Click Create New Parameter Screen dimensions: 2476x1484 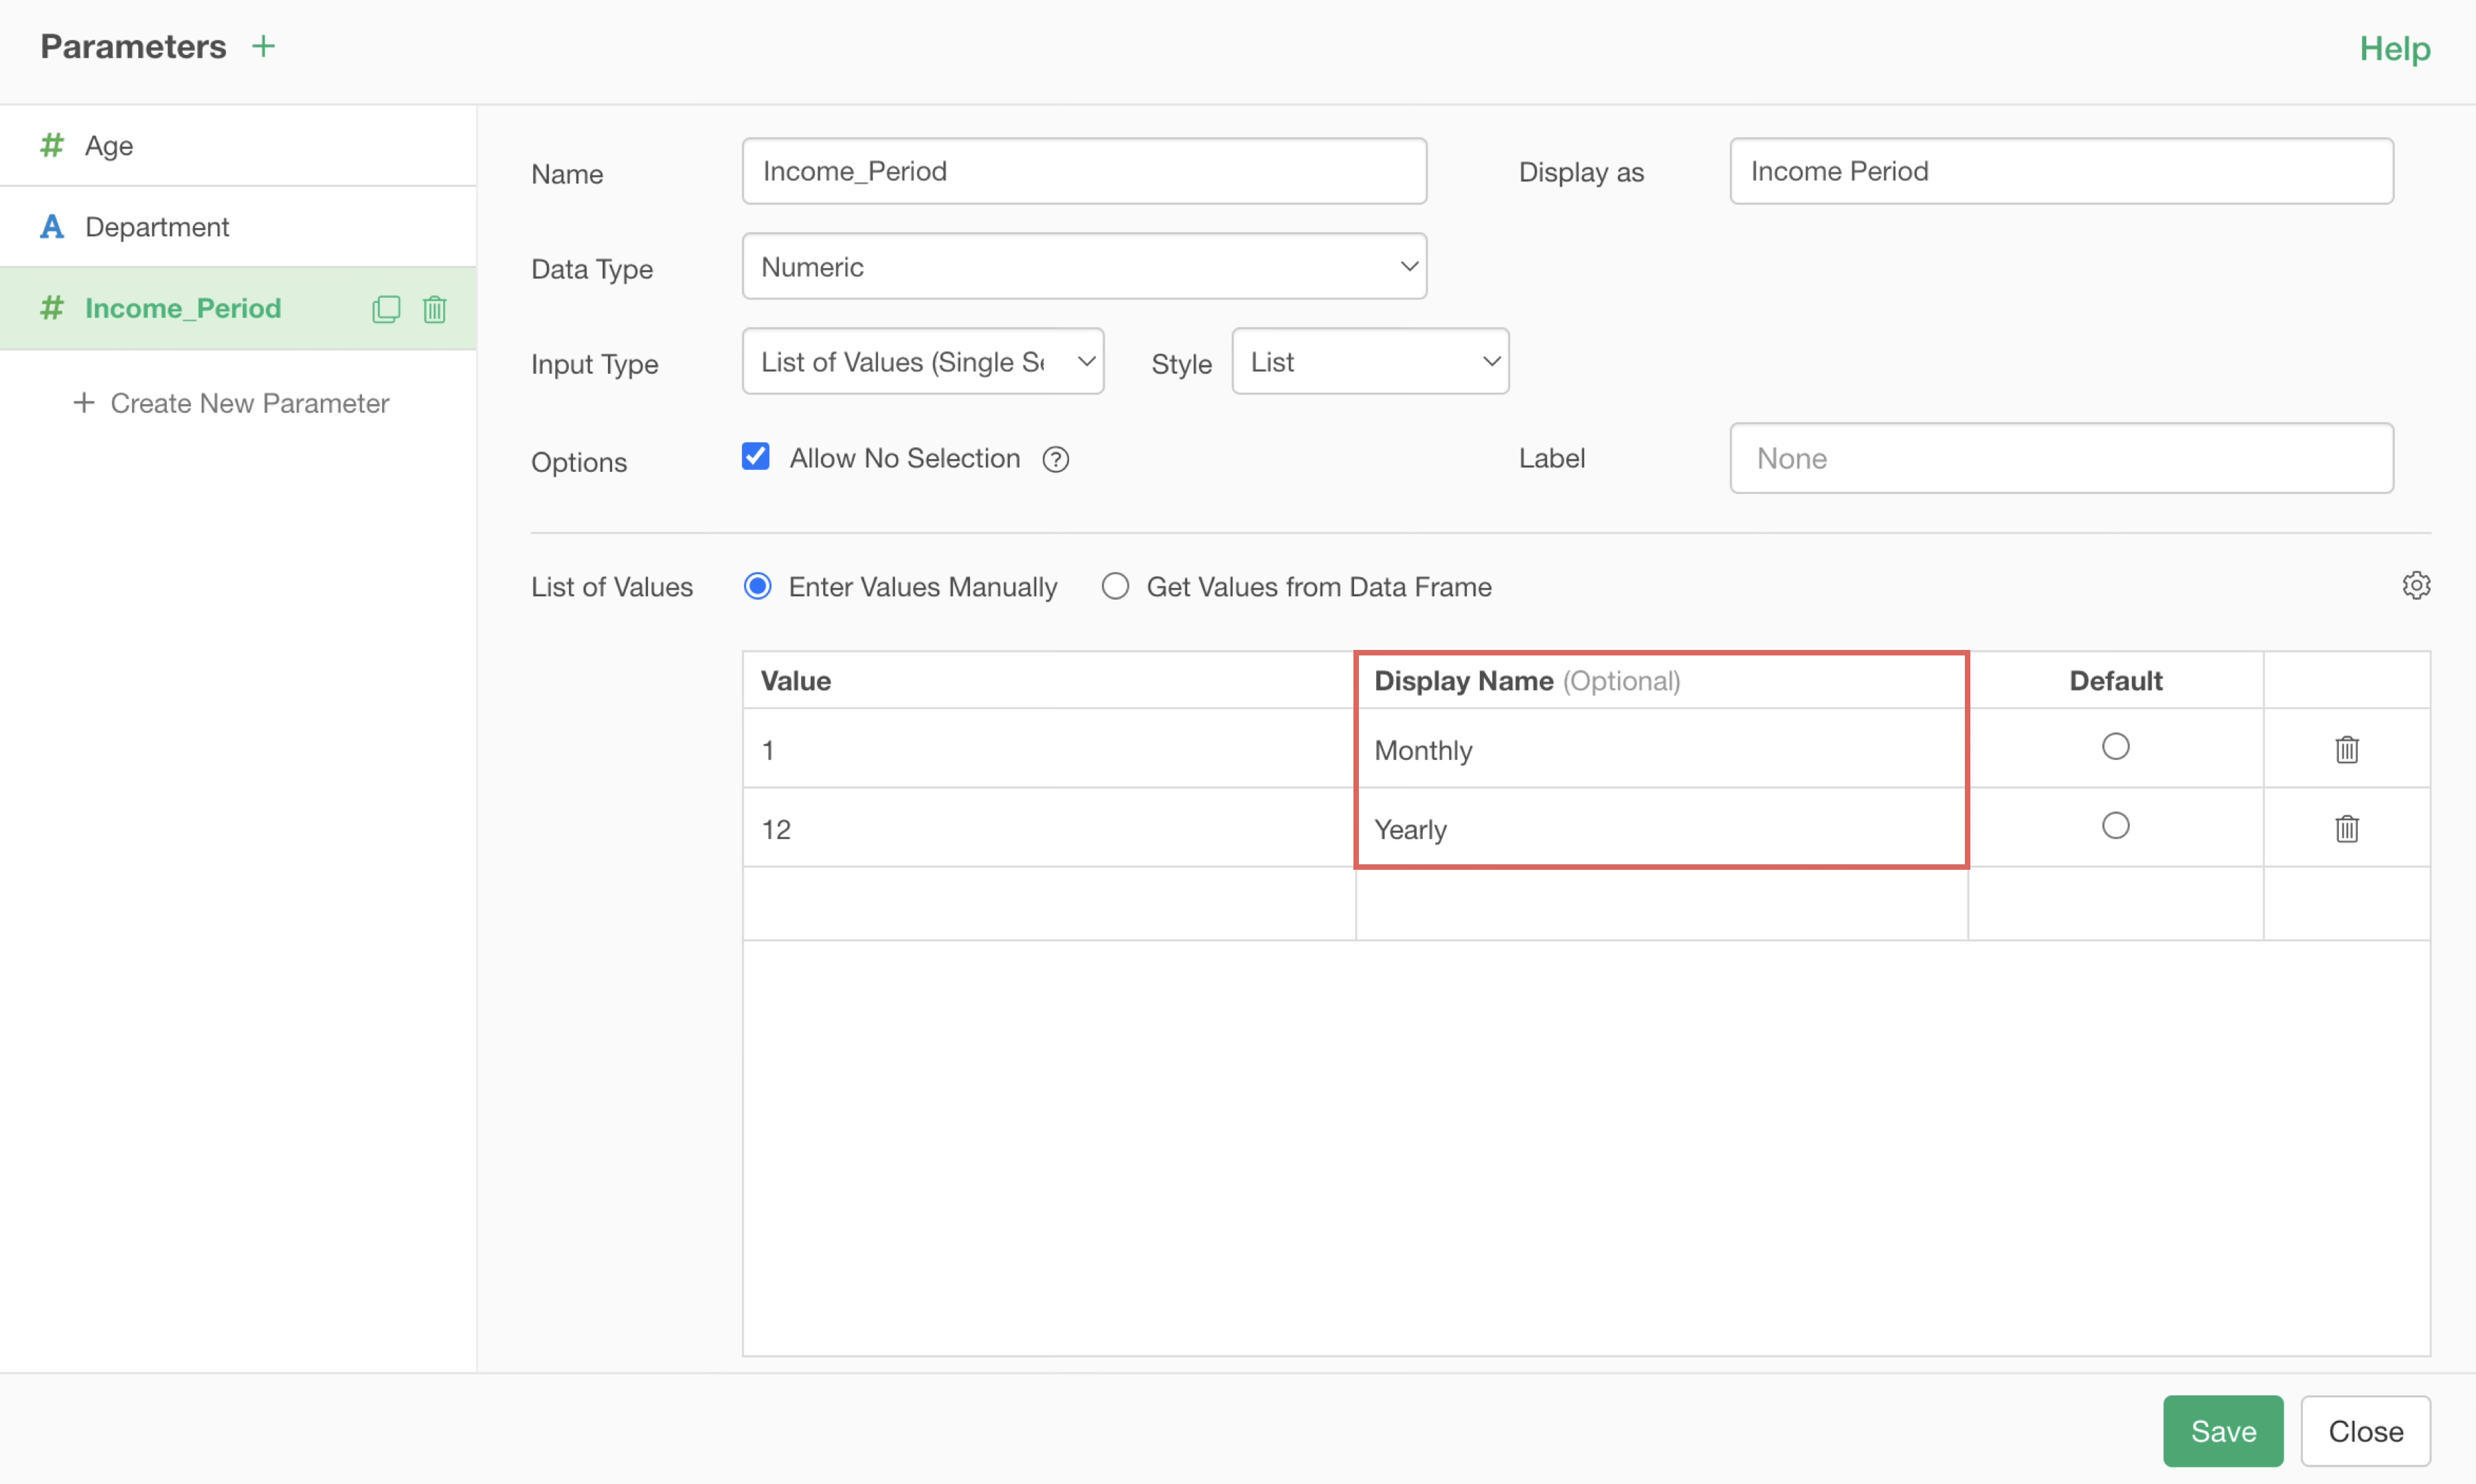click(x=231, y=403)
